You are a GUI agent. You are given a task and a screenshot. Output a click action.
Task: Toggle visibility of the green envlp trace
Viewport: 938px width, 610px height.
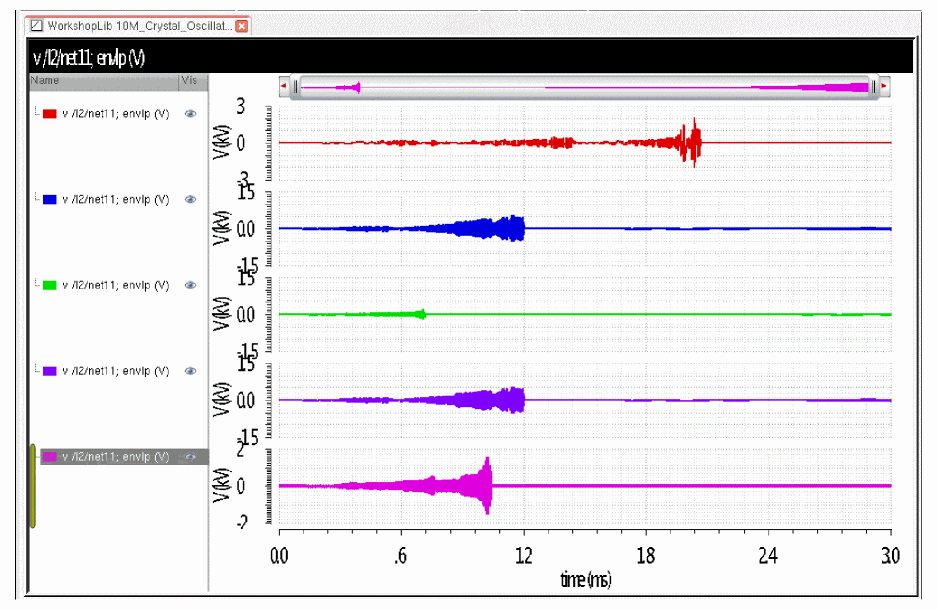(x=190, y=285)
